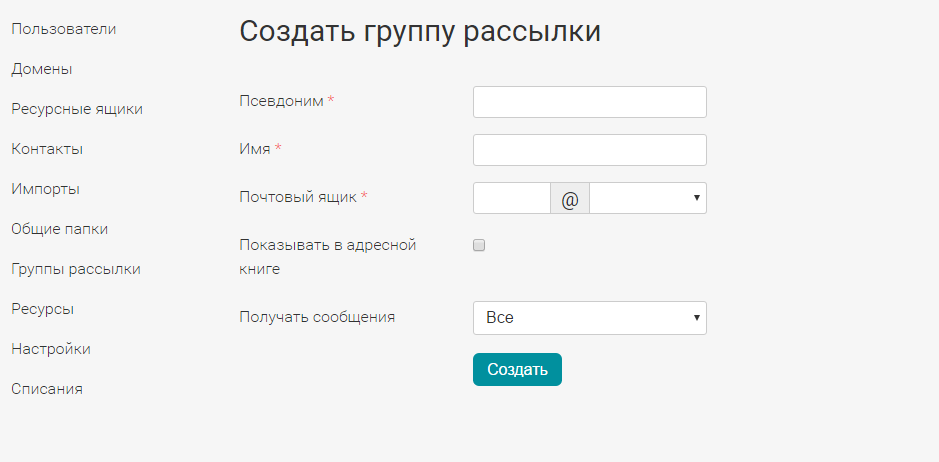Focus the Псевдоним input field
This screenshot has height=462, width=939.
(x=590, y=102)
